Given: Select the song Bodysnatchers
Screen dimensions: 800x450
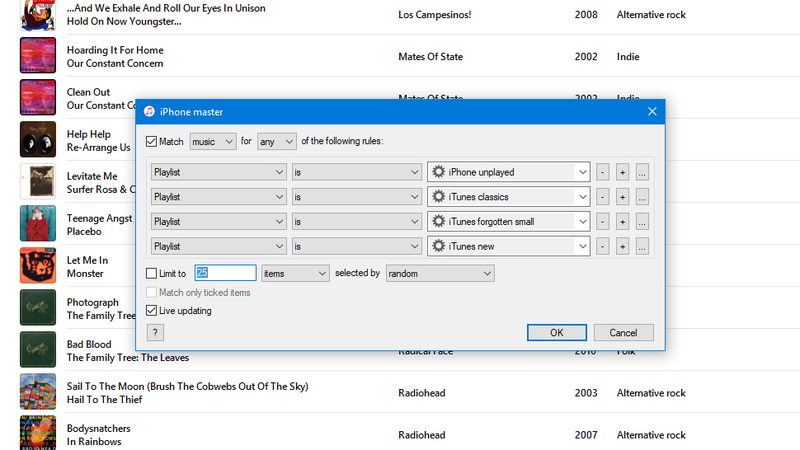Looking at the screenshot, I should pos(98,428).
